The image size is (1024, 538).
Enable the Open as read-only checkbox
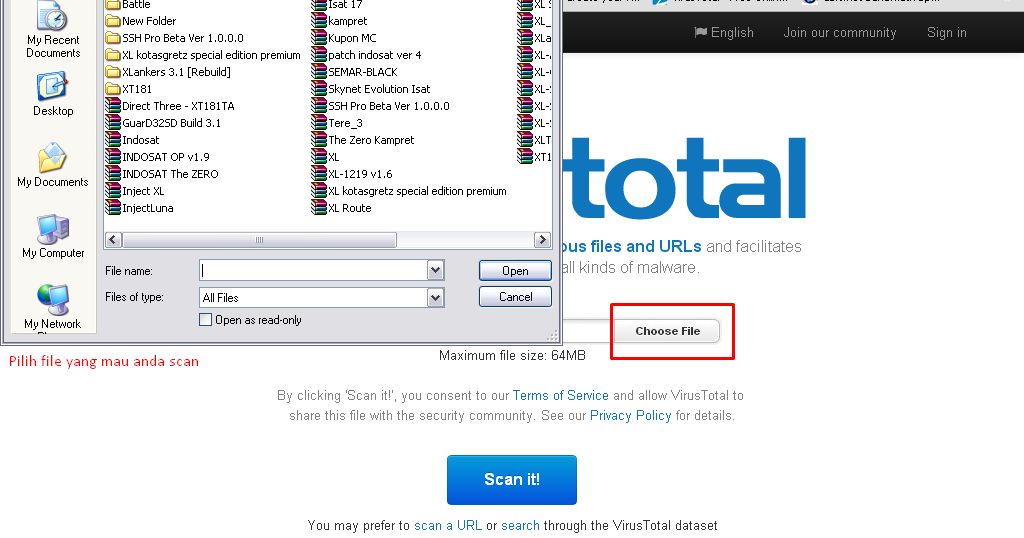coord(205,320)
